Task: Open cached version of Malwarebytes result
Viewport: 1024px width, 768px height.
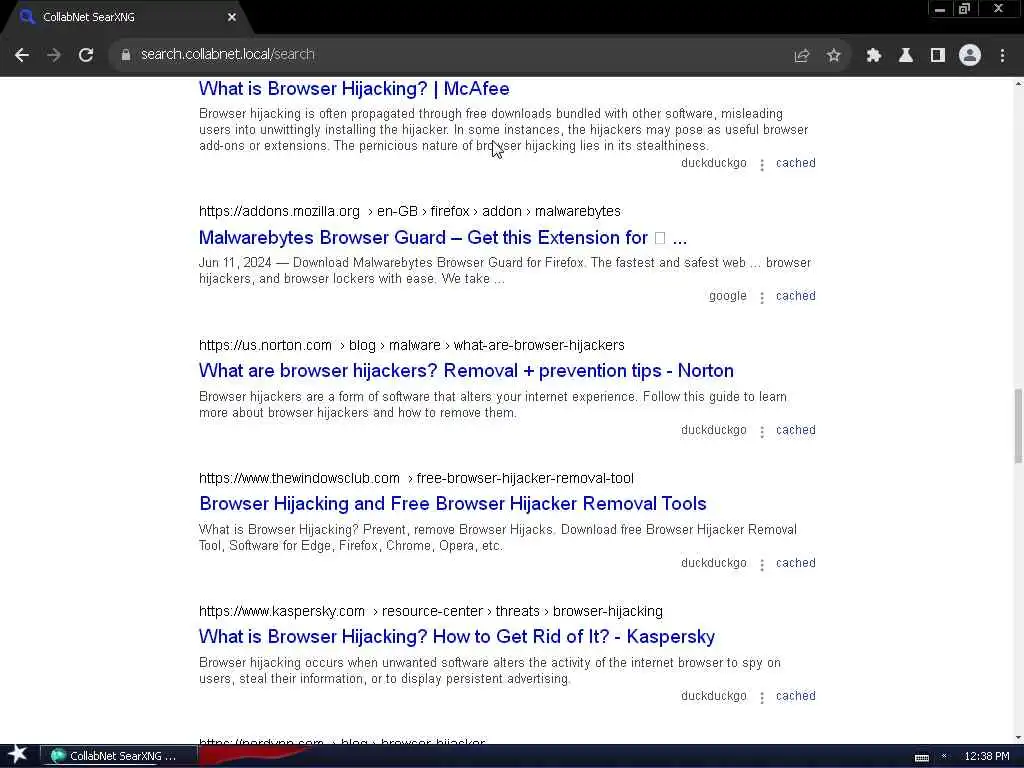Action: click(x=795, y=296)
